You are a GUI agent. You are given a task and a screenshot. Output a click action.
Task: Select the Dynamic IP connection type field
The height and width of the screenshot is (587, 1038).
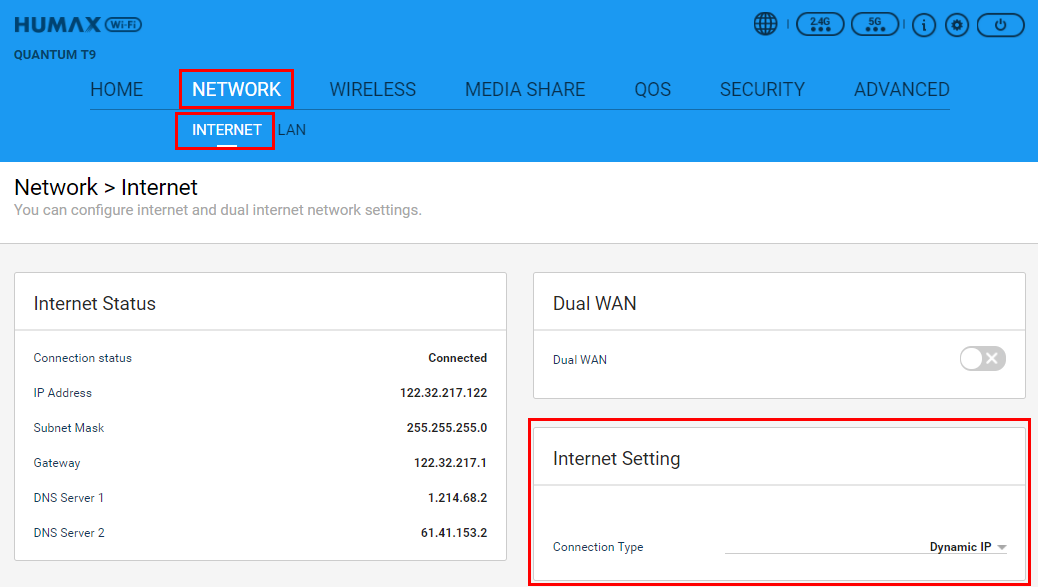click(866, 547)
